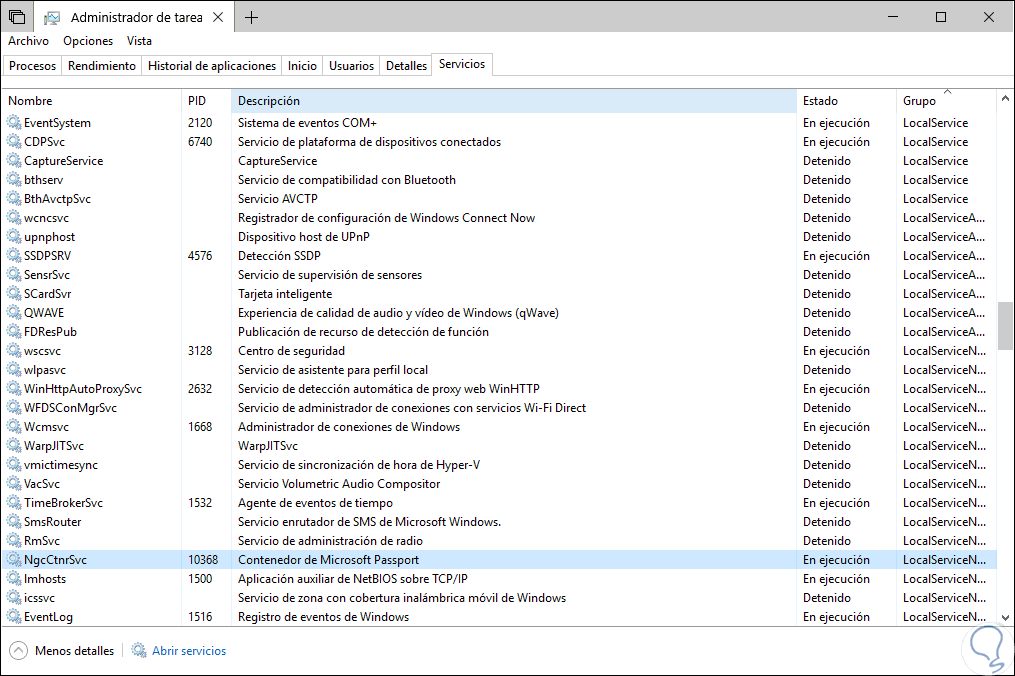
Task: Click the WarpJITSvc gear icon
Action: coord(14,445)
